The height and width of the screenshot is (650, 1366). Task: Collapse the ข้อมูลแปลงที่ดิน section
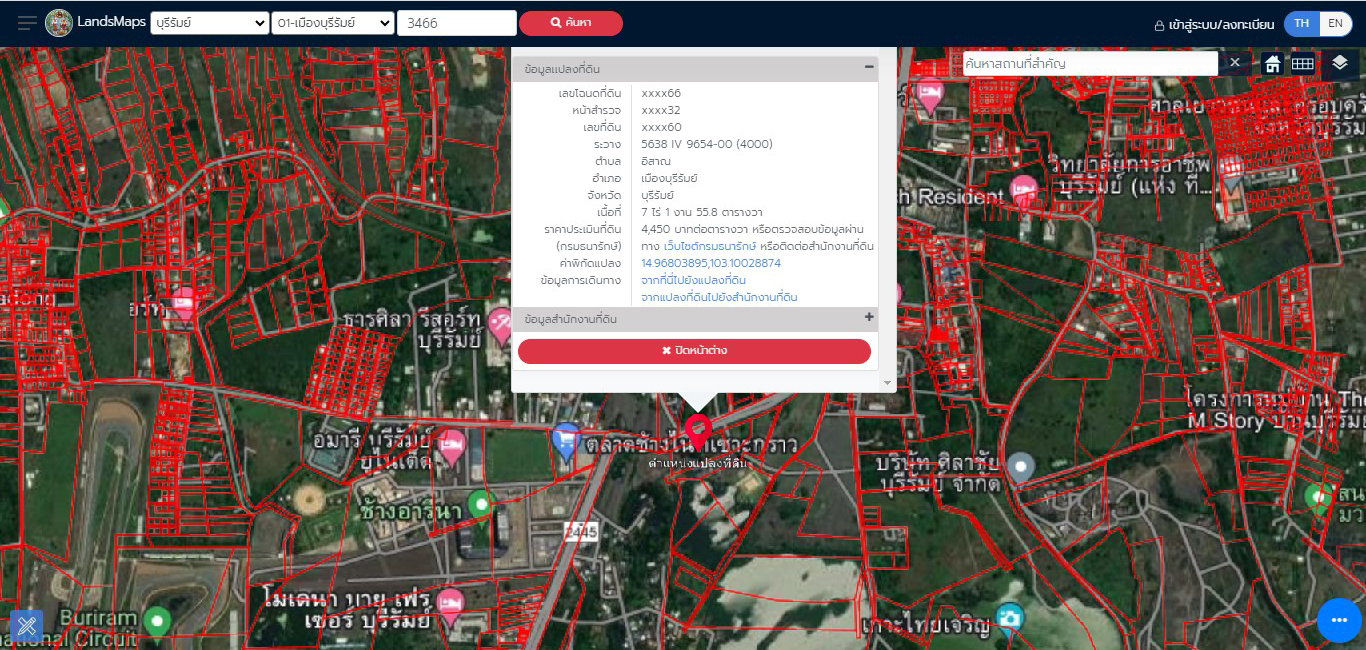869,68
